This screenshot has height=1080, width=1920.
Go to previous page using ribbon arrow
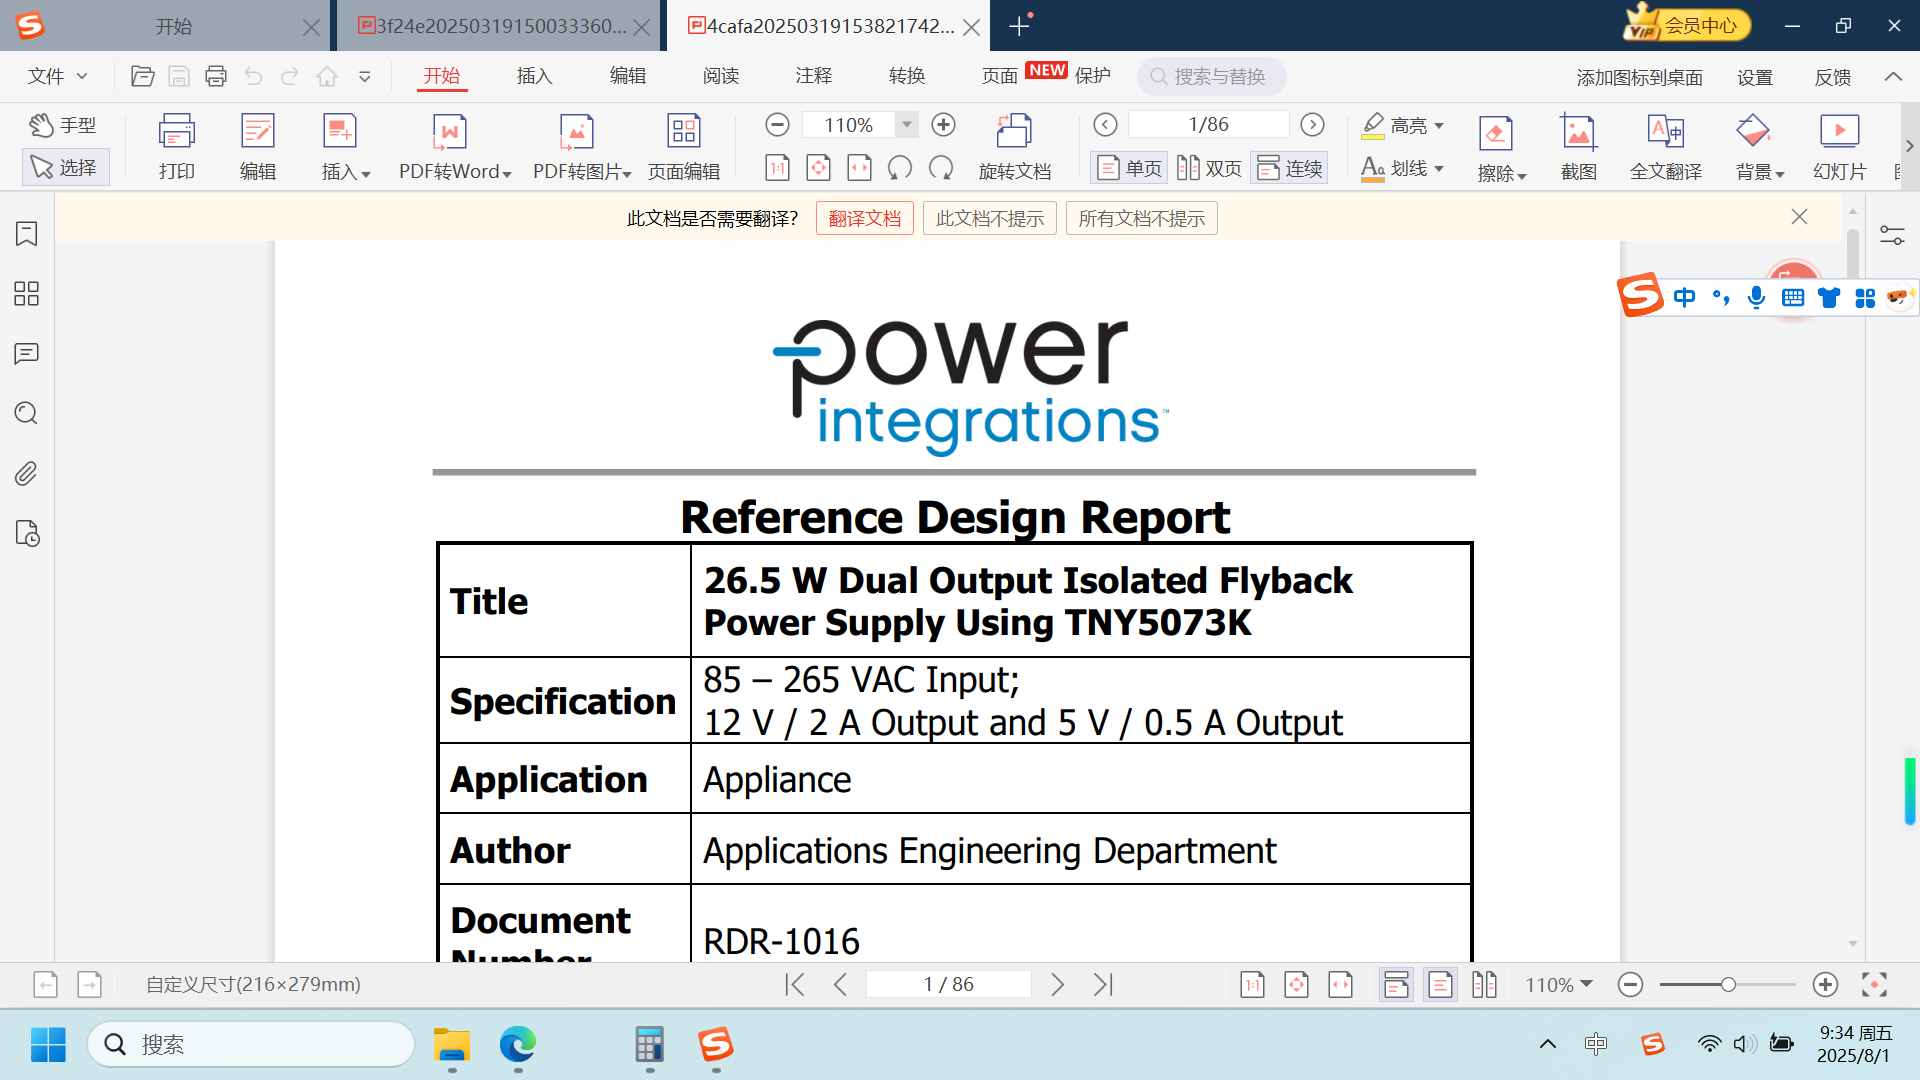[1105, 125]
